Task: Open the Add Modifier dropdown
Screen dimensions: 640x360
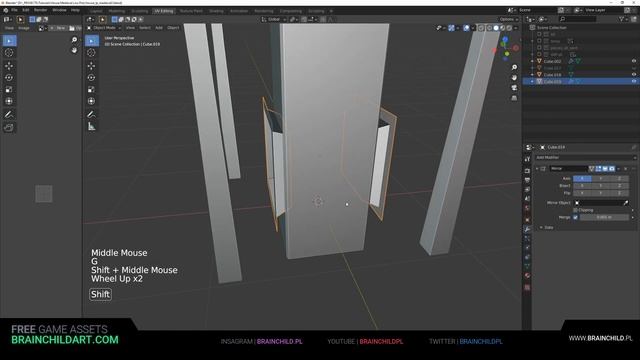Action: (585, 158)
